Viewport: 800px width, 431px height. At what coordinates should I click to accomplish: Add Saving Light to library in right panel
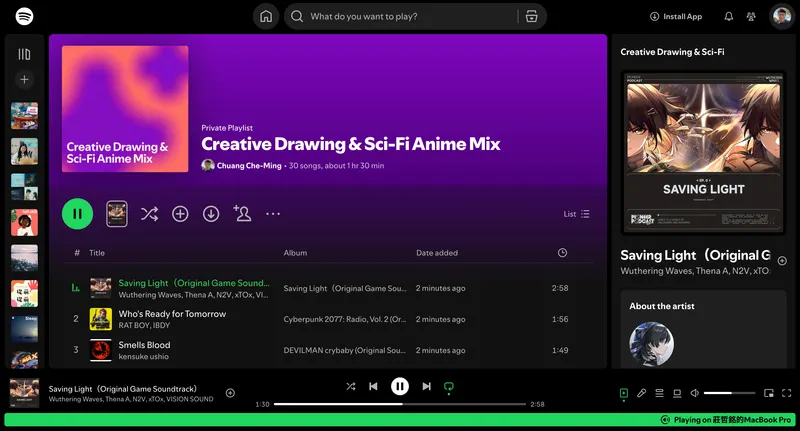click(782, 261)
